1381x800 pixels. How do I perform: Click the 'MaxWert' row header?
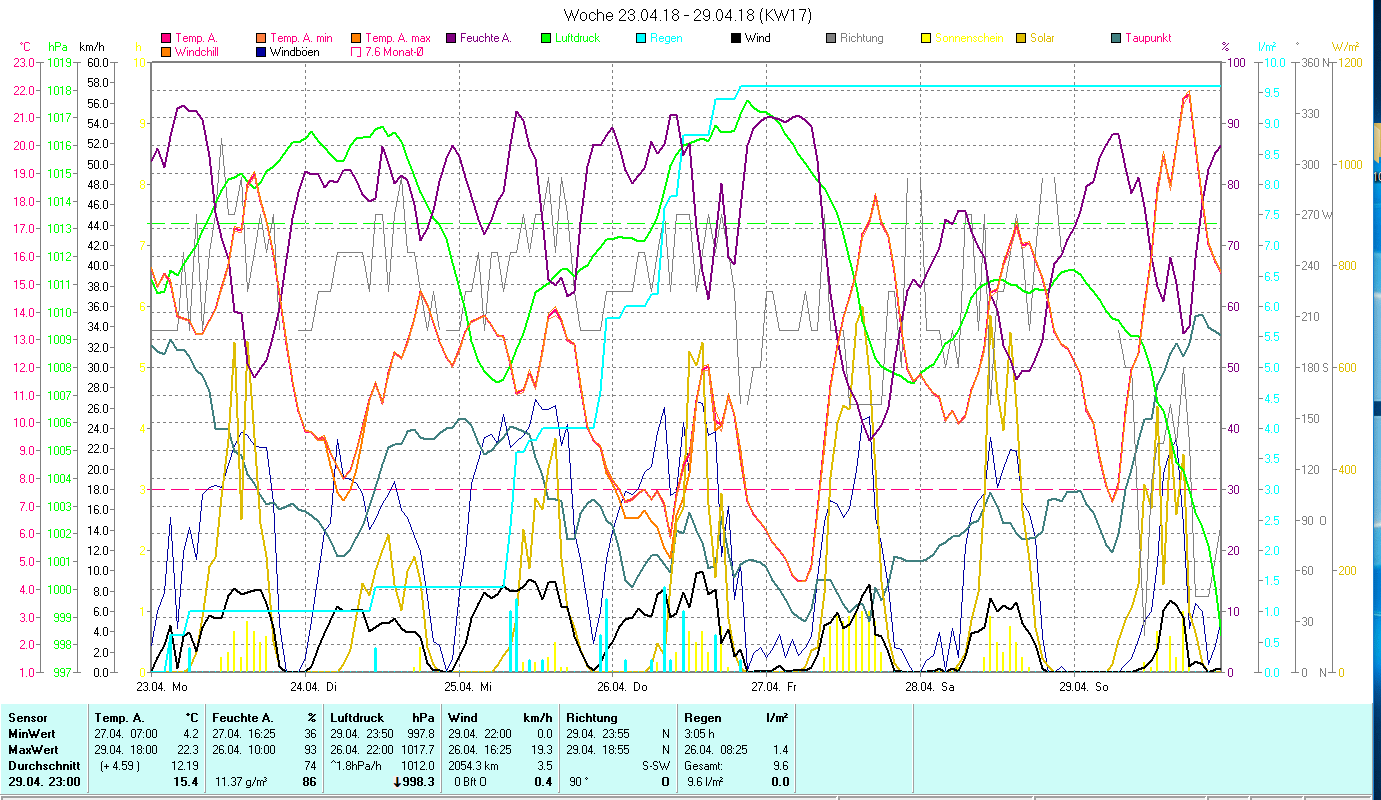pos(33,749)
